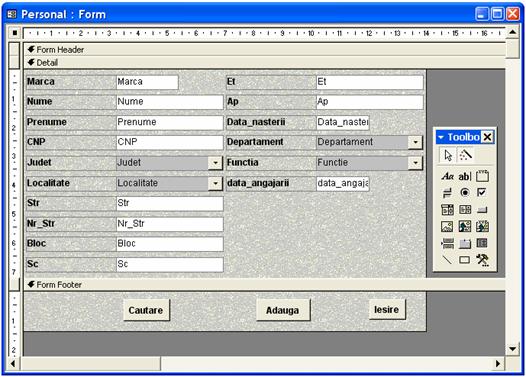The height and width of the screenshot is (377, 526).
Task: Click the form selector black square
Action: [15, 33]
